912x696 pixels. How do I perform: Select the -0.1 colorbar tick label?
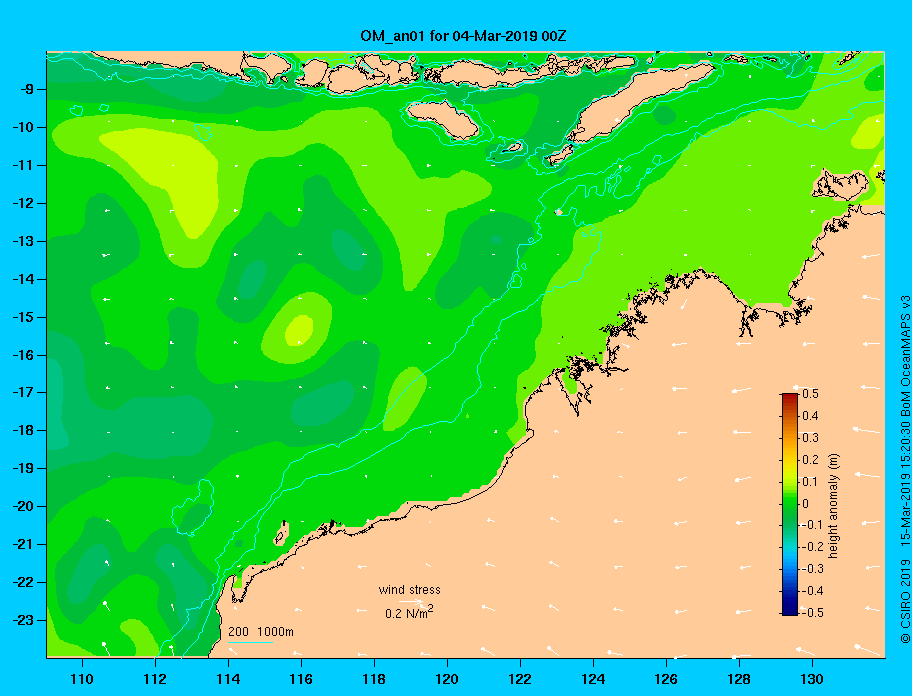(x=813, y=525)
